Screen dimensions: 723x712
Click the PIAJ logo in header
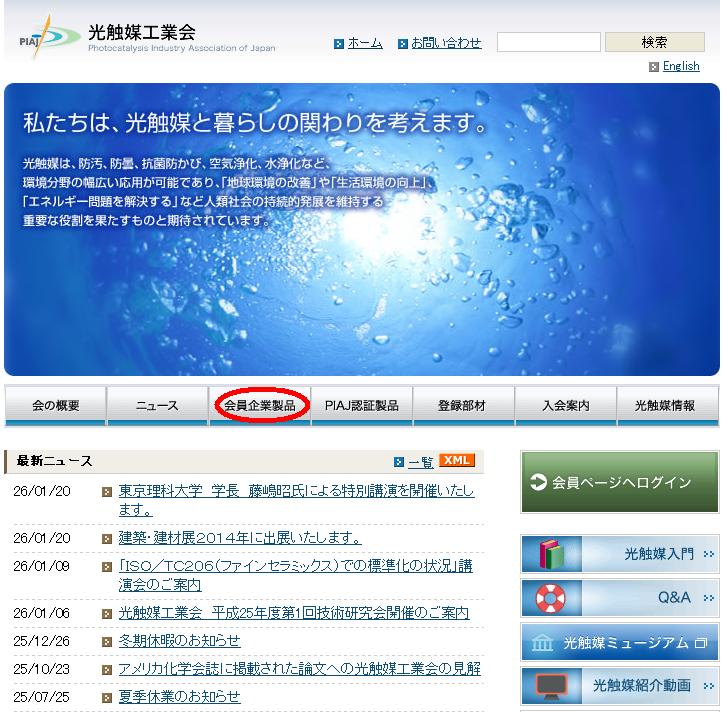pyautogui.click(x=50, y=37)
